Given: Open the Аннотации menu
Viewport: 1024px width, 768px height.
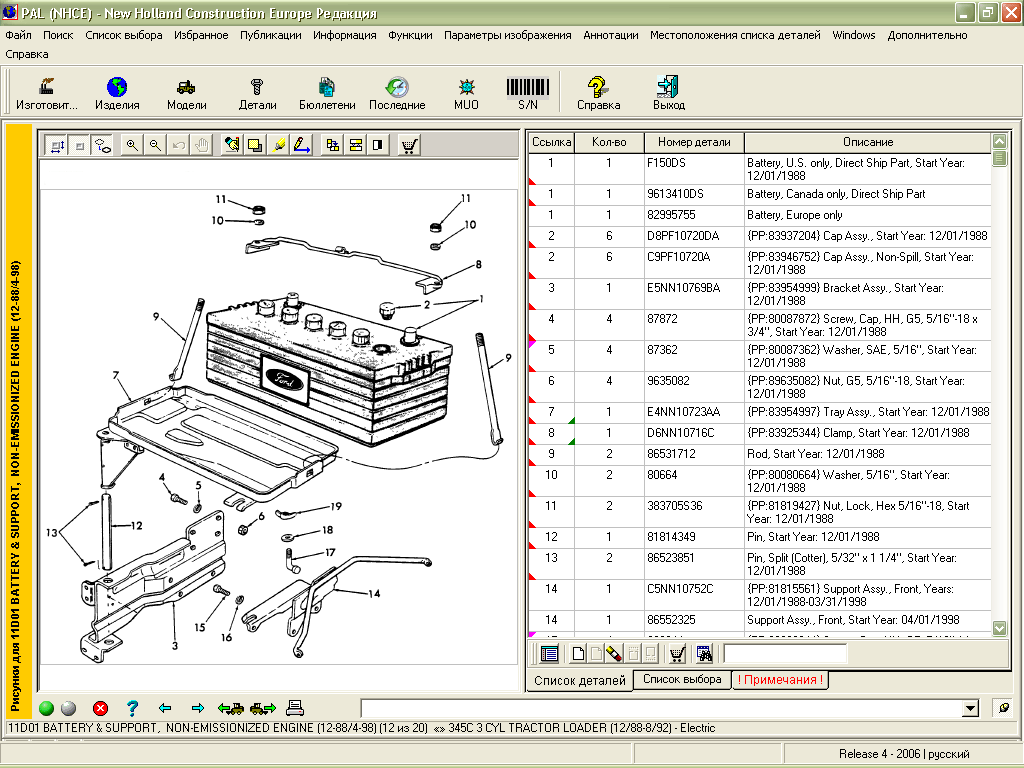Looking at the screenshot, I should 611,35.
